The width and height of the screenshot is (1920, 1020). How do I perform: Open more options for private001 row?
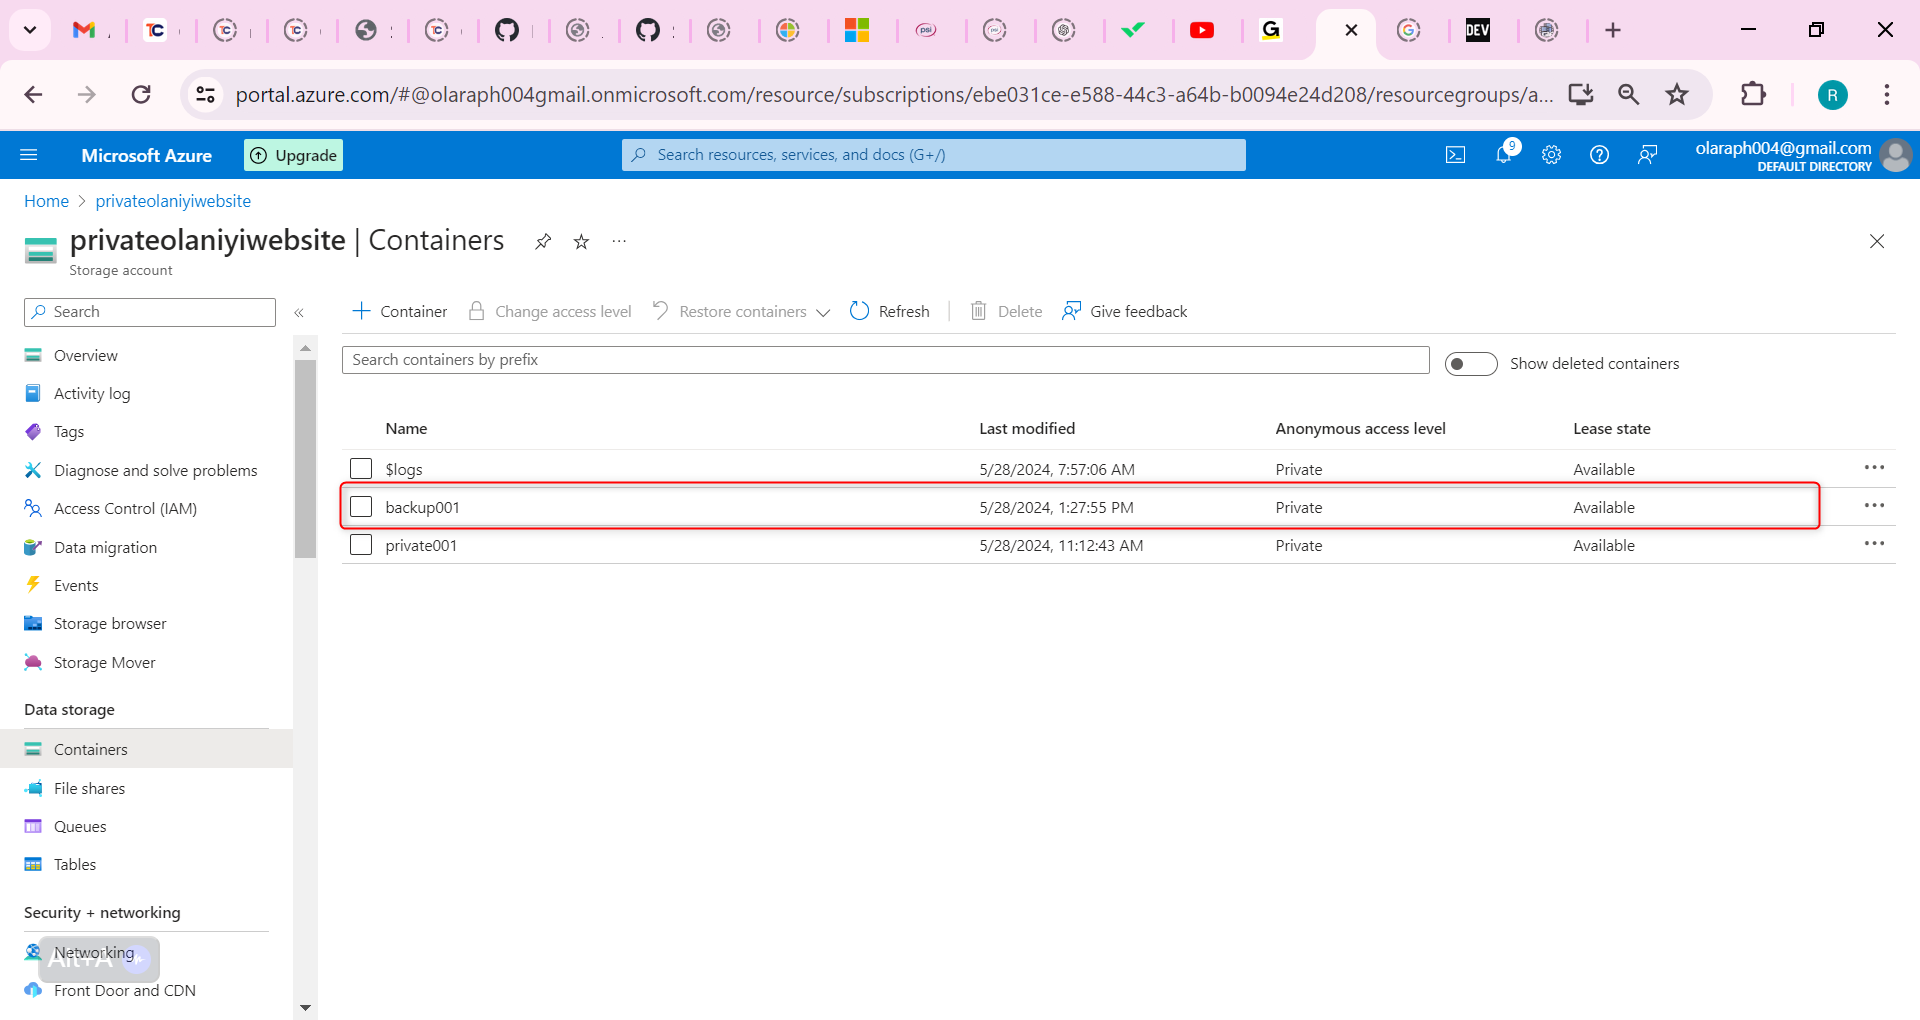[1873, 544]
